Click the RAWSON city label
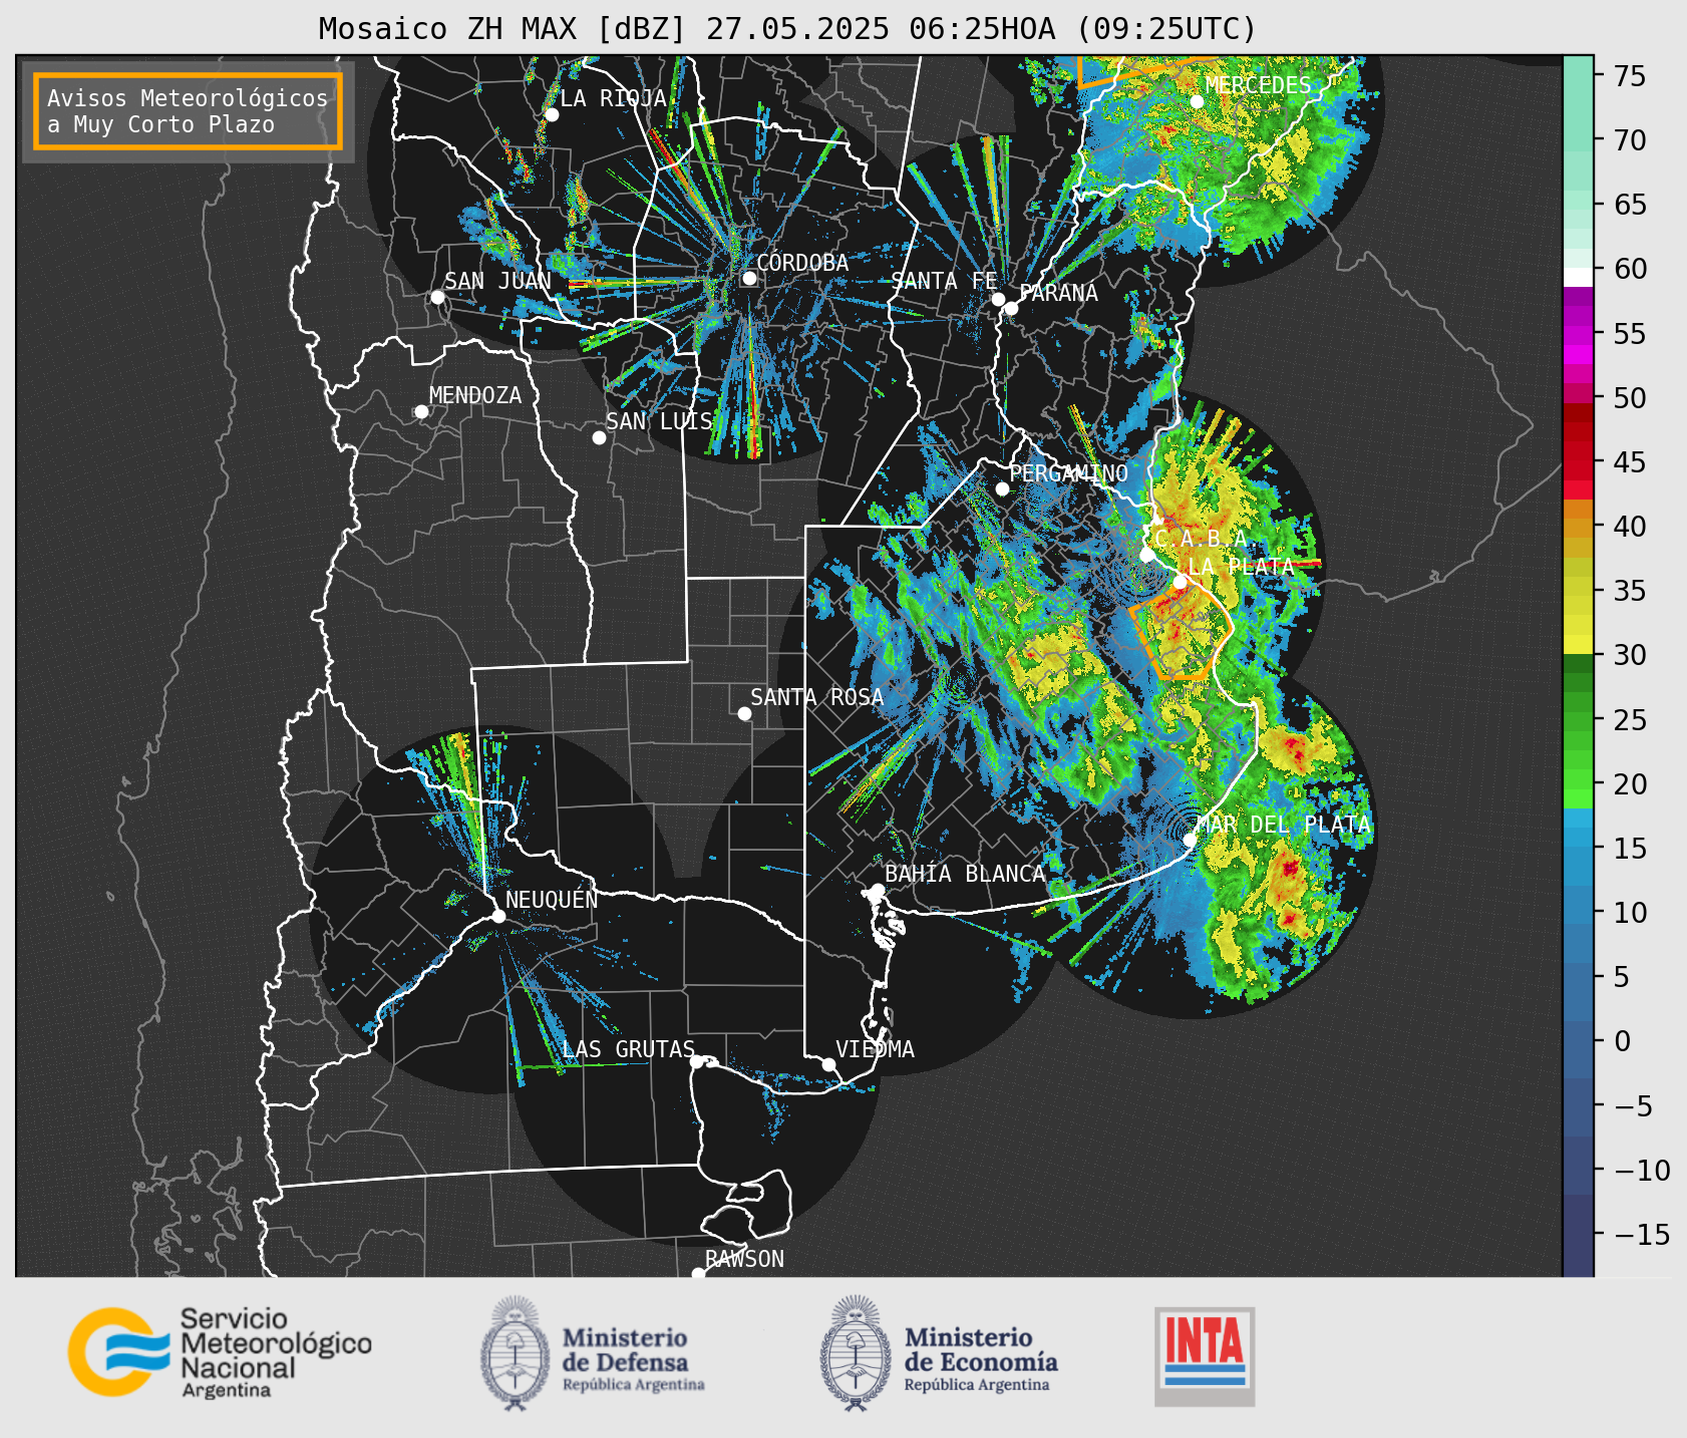1687x1438 pixels. pyautogui.click(x=744, y=1259)
